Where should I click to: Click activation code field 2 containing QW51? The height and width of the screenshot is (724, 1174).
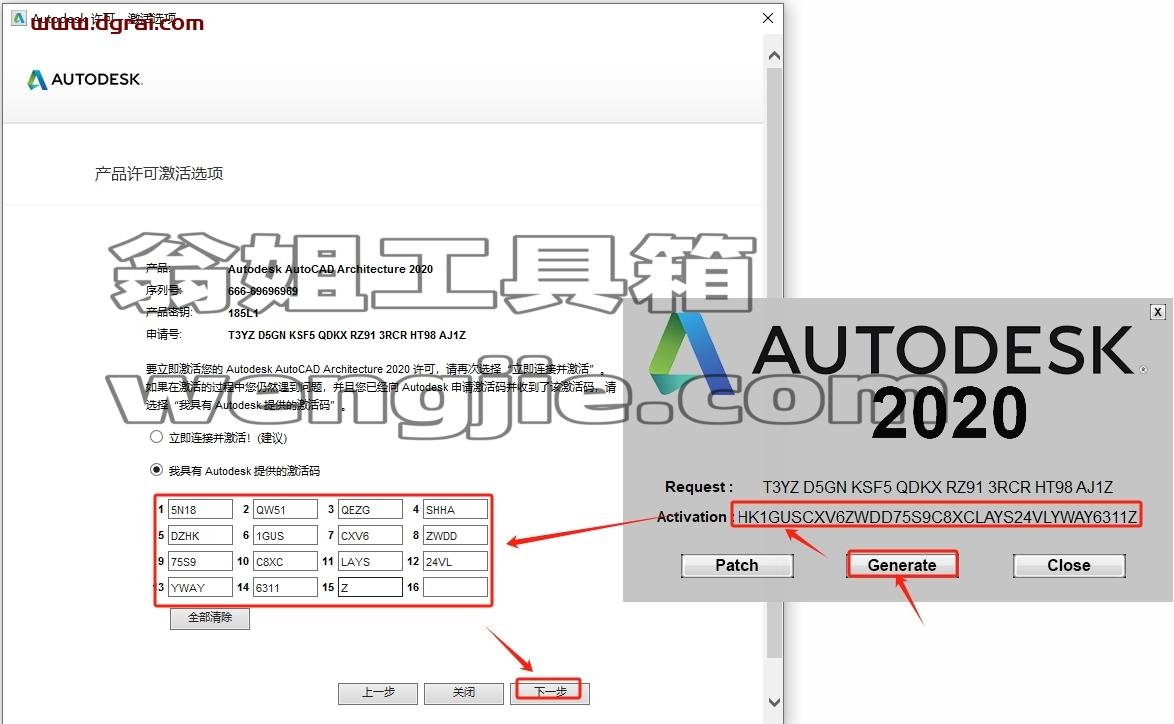285,510
